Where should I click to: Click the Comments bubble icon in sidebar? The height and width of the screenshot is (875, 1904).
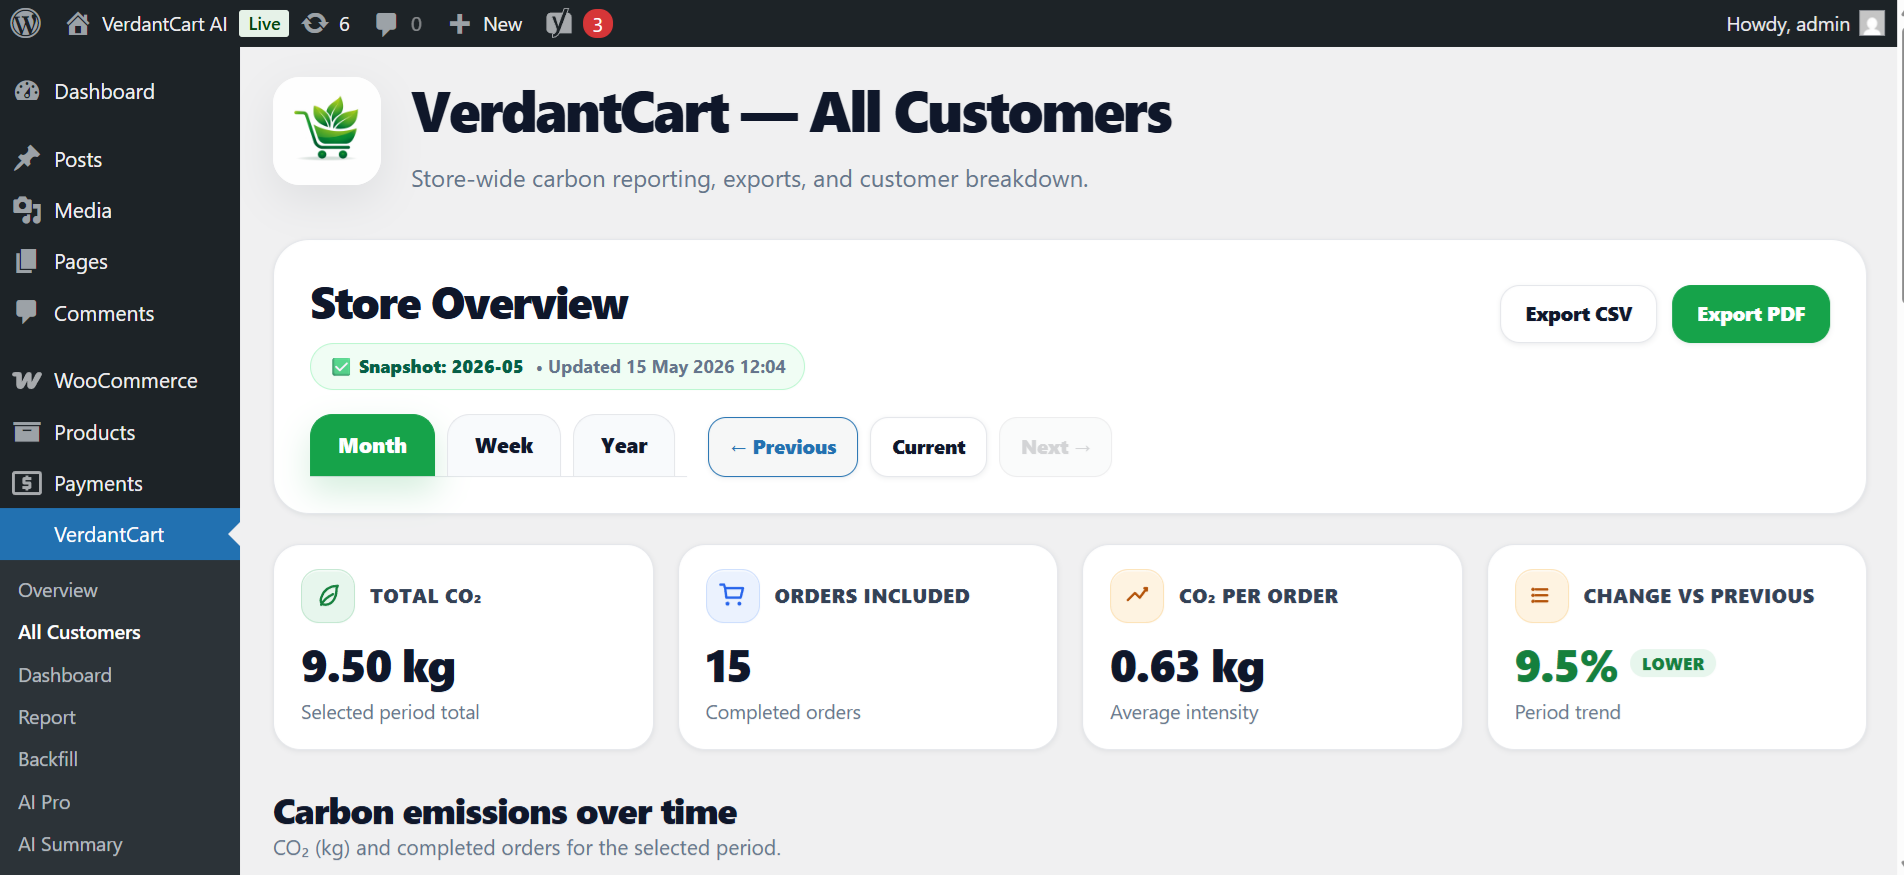coord(27,312)
